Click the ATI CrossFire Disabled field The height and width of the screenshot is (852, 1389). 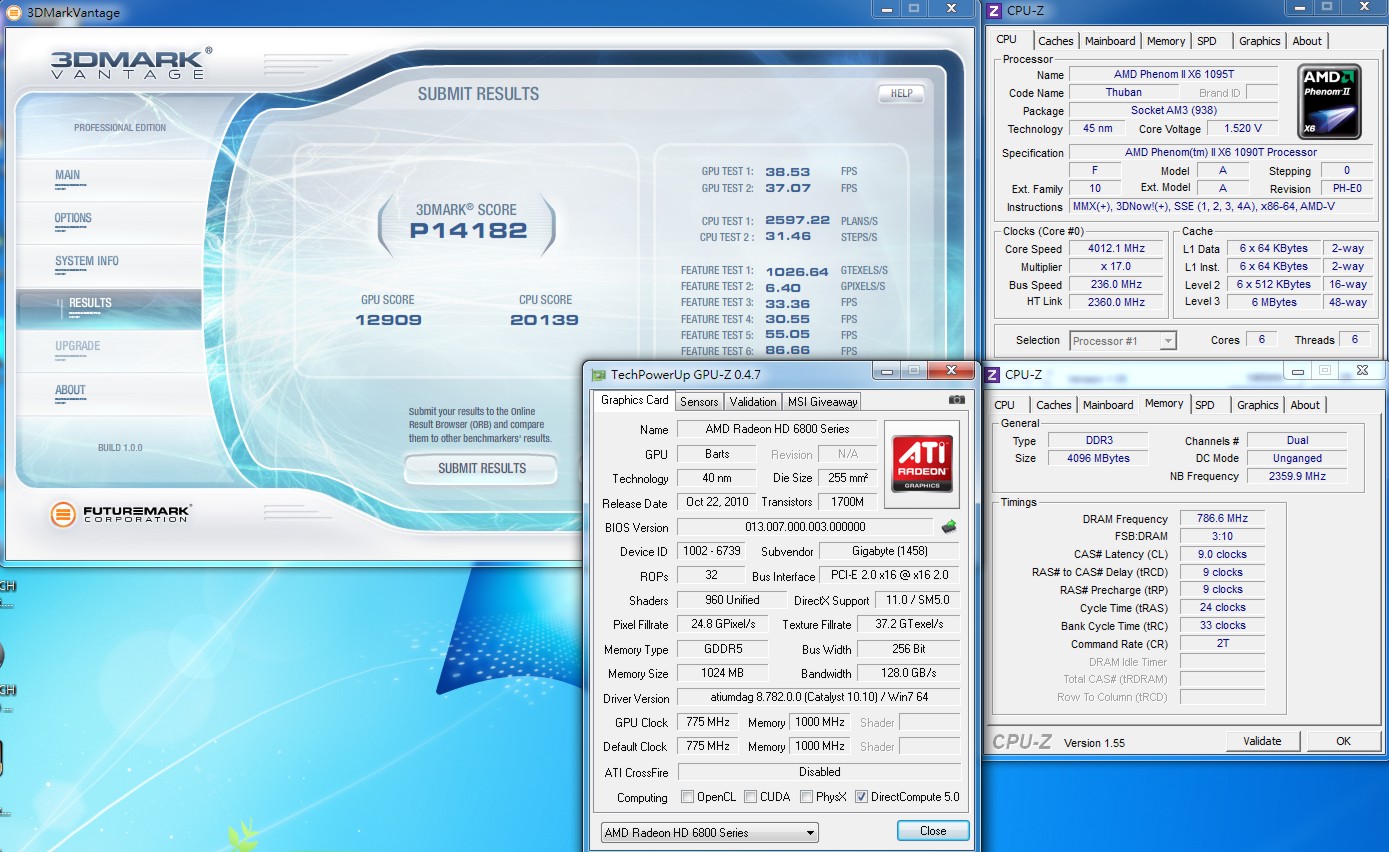coord(819,772)
